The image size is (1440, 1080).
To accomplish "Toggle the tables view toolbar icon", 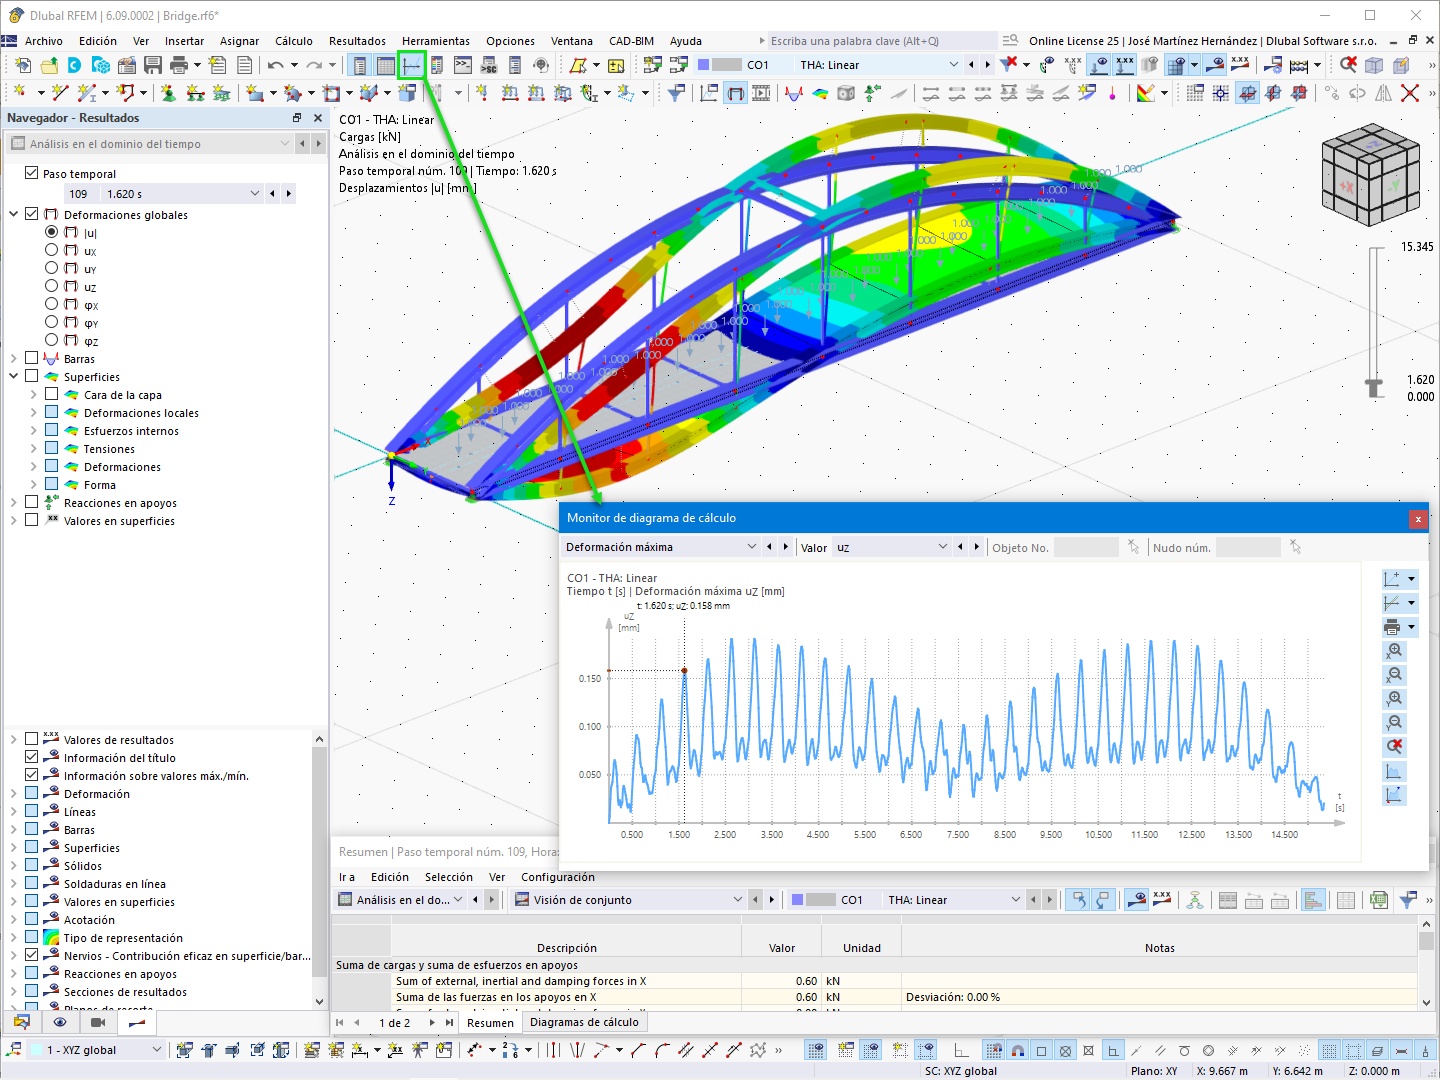I will click(386, 65).
